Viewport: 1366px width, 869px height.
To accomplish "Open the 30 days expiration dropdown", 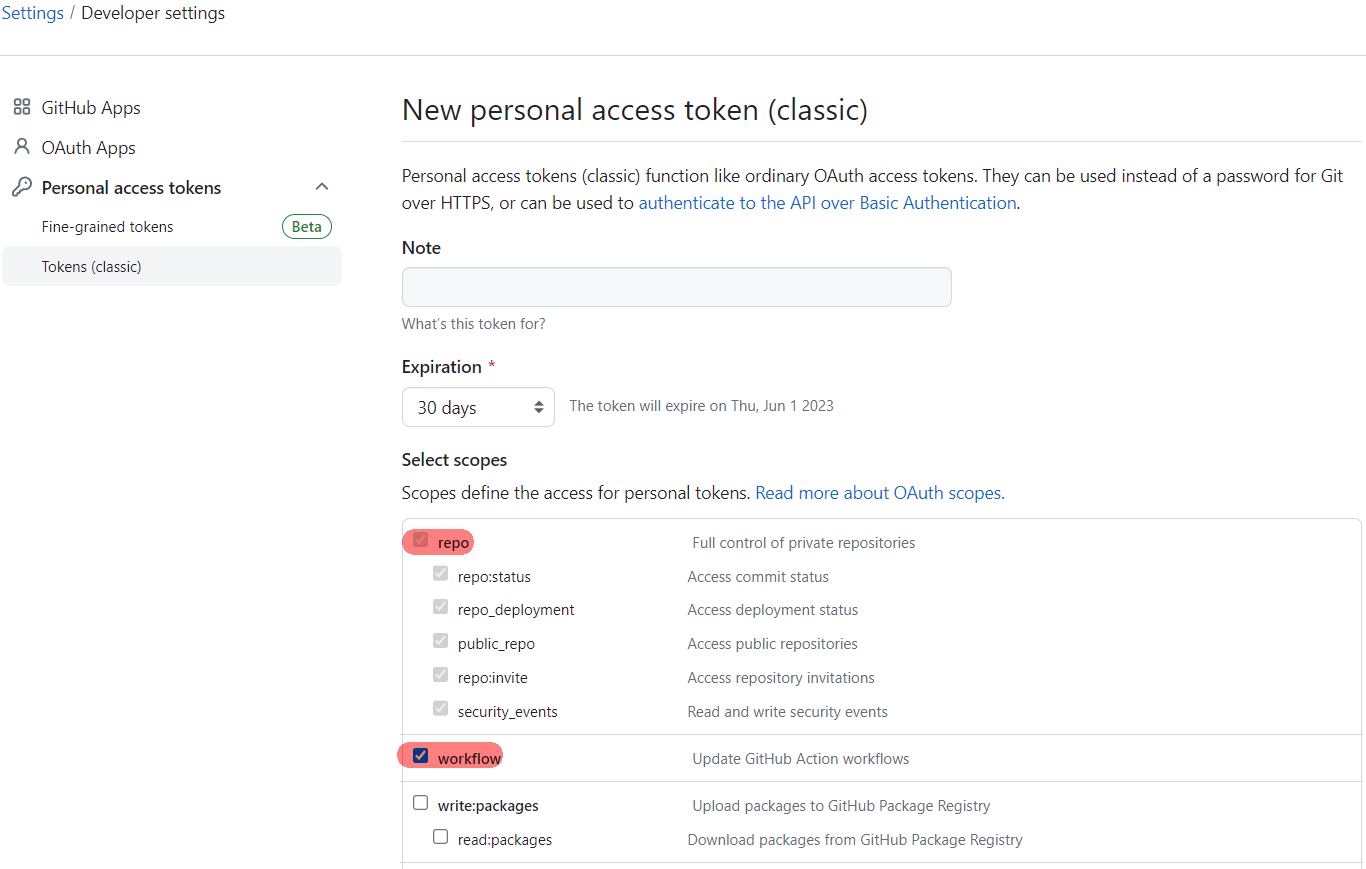I will point(478,407).
